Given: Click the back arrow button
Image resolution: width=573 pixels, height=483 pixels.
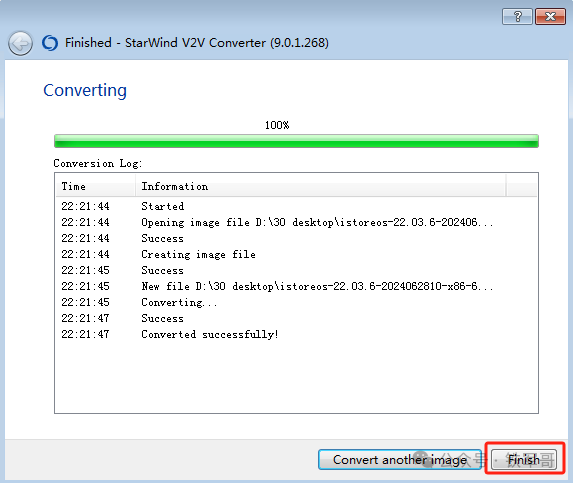Looking at the screenshot, I should [x=20, y=43].
